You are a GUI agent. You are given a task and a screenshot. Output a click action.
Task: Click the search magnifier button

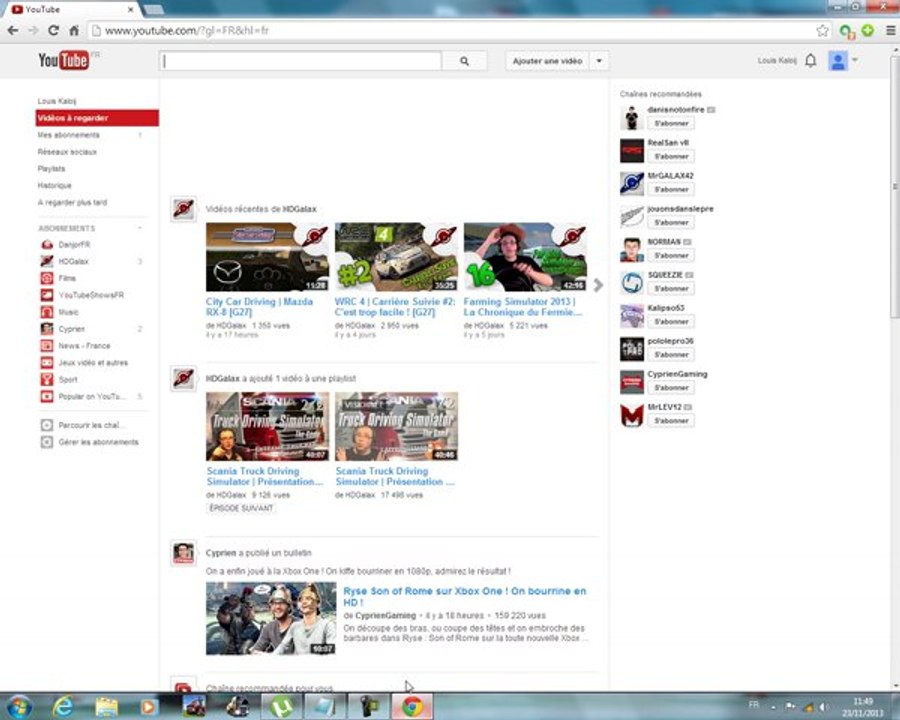464,61
